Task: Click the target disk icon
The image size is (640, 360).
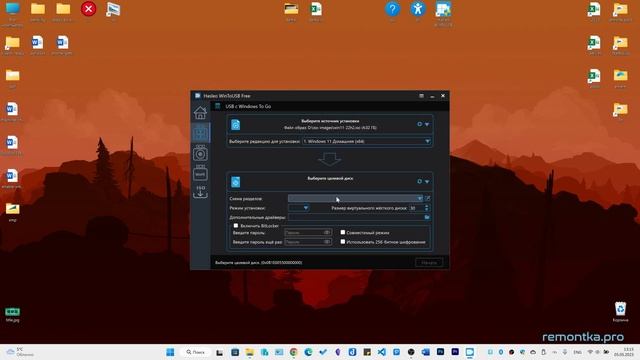Action: pyautogui.click(x=236, y=182)
